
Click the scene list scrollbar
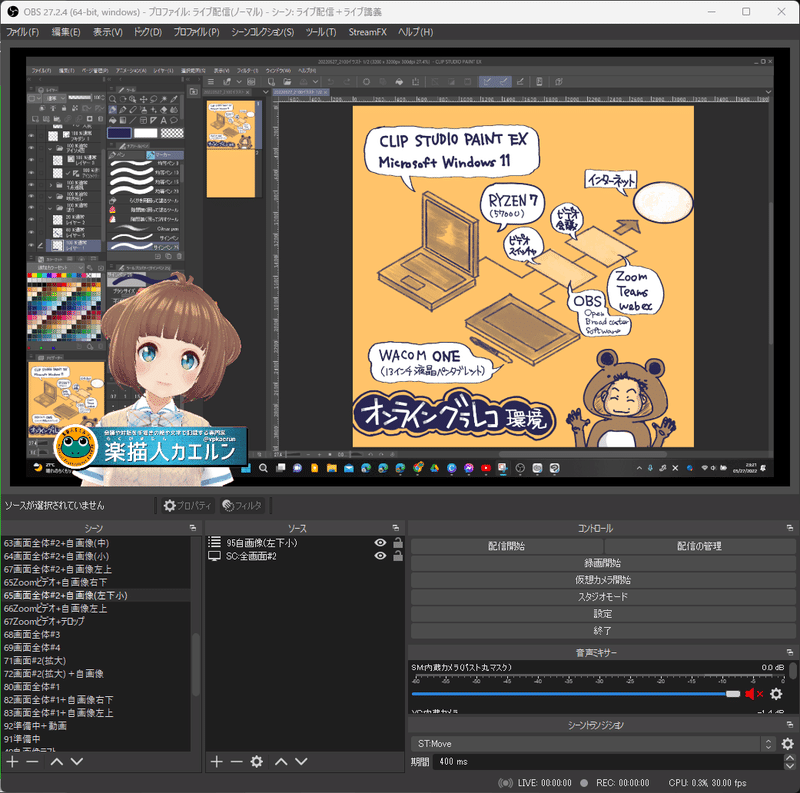[x=195, y=665]
